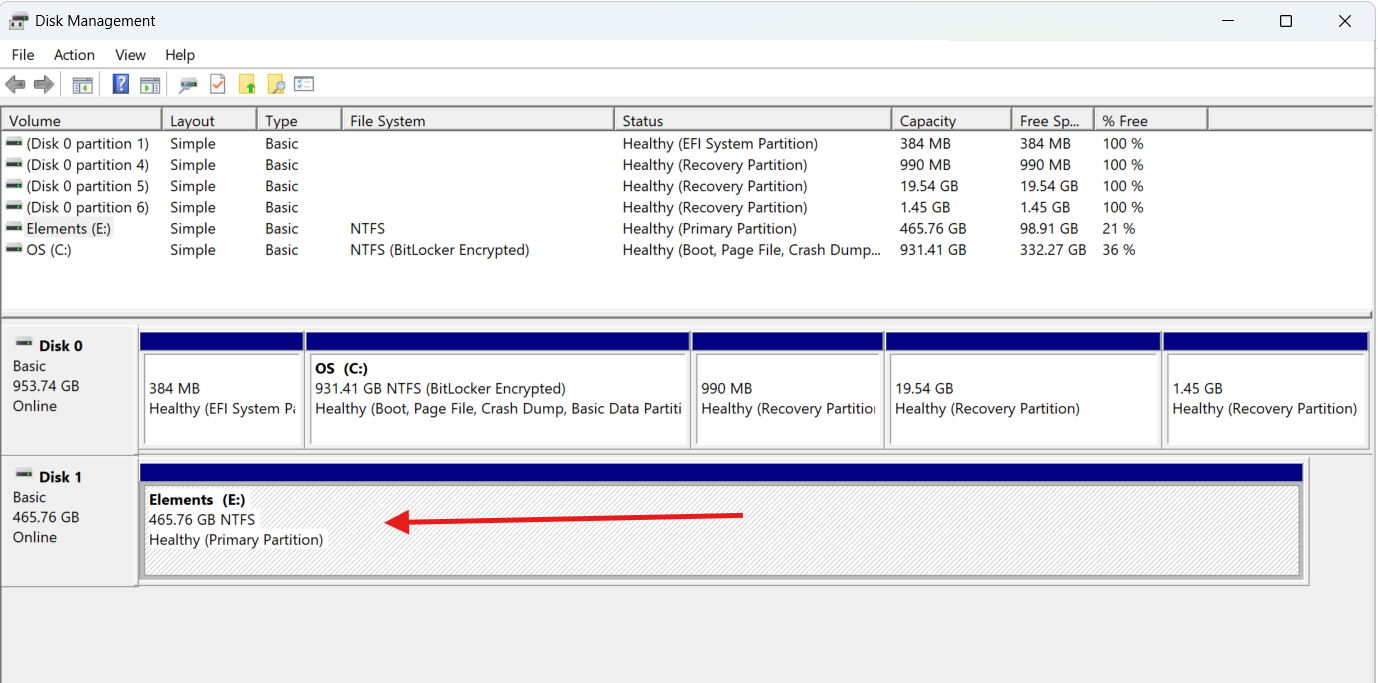This screenshot has width=1378, height=683.
Task: Toggle the Show/Hide Console Tree icon
Action: [82, 85]
